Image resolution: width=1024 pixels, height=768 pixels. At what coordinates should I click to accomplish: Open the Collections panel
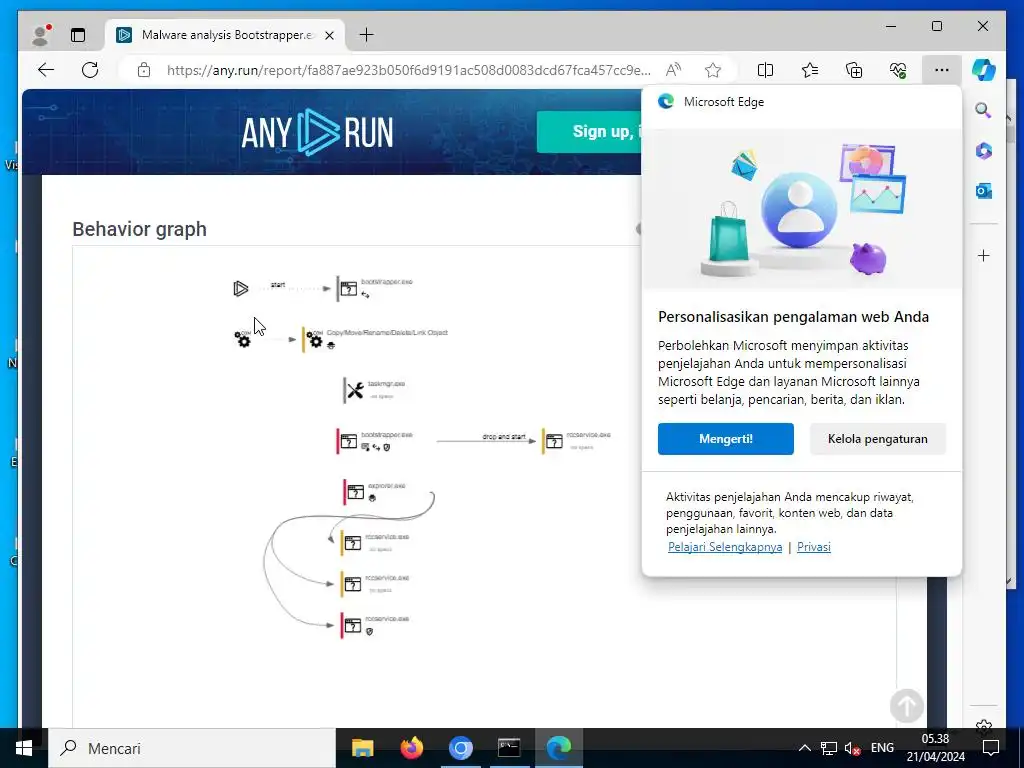(x=854, y=70)
